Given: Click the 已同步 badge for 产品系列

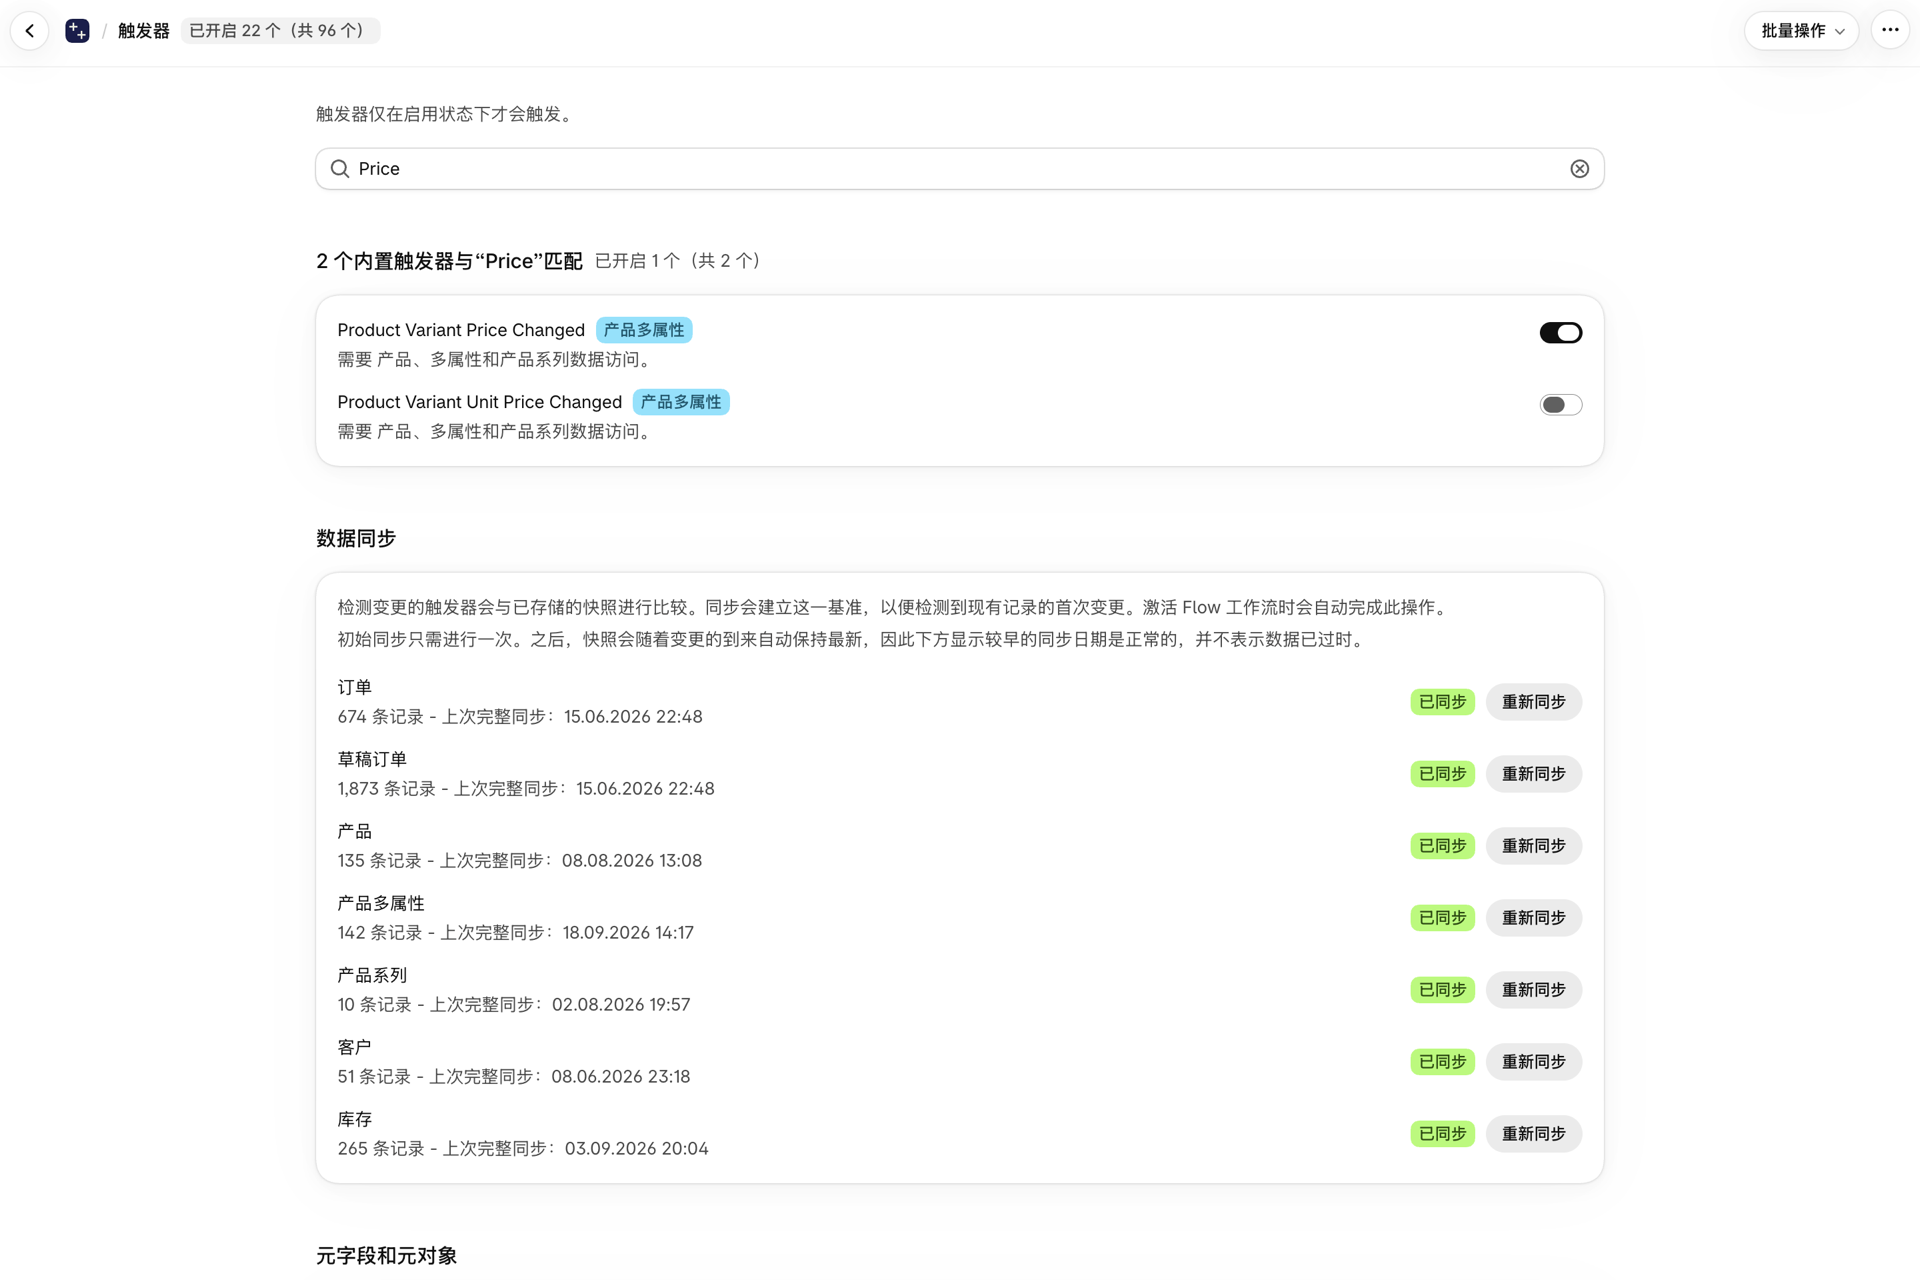Looking at the screenshot, I should [x=1442, y=990].
